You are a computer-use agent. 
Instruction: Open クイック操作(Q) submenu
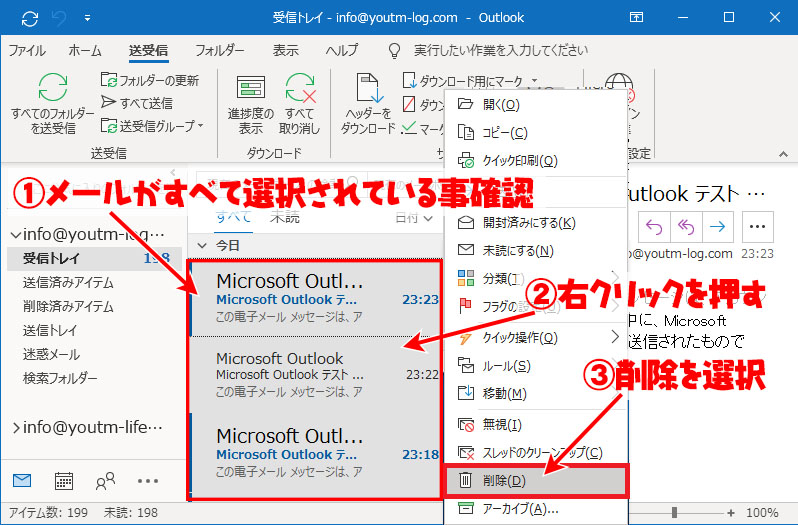point(535,337)
